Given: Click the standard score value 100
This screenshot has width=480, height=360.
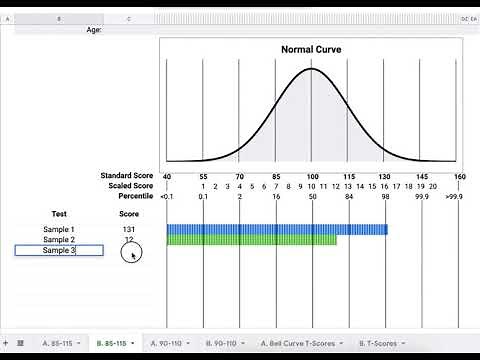Looking at the screenshot, I should pyautogui.click(x=313, y=177).
